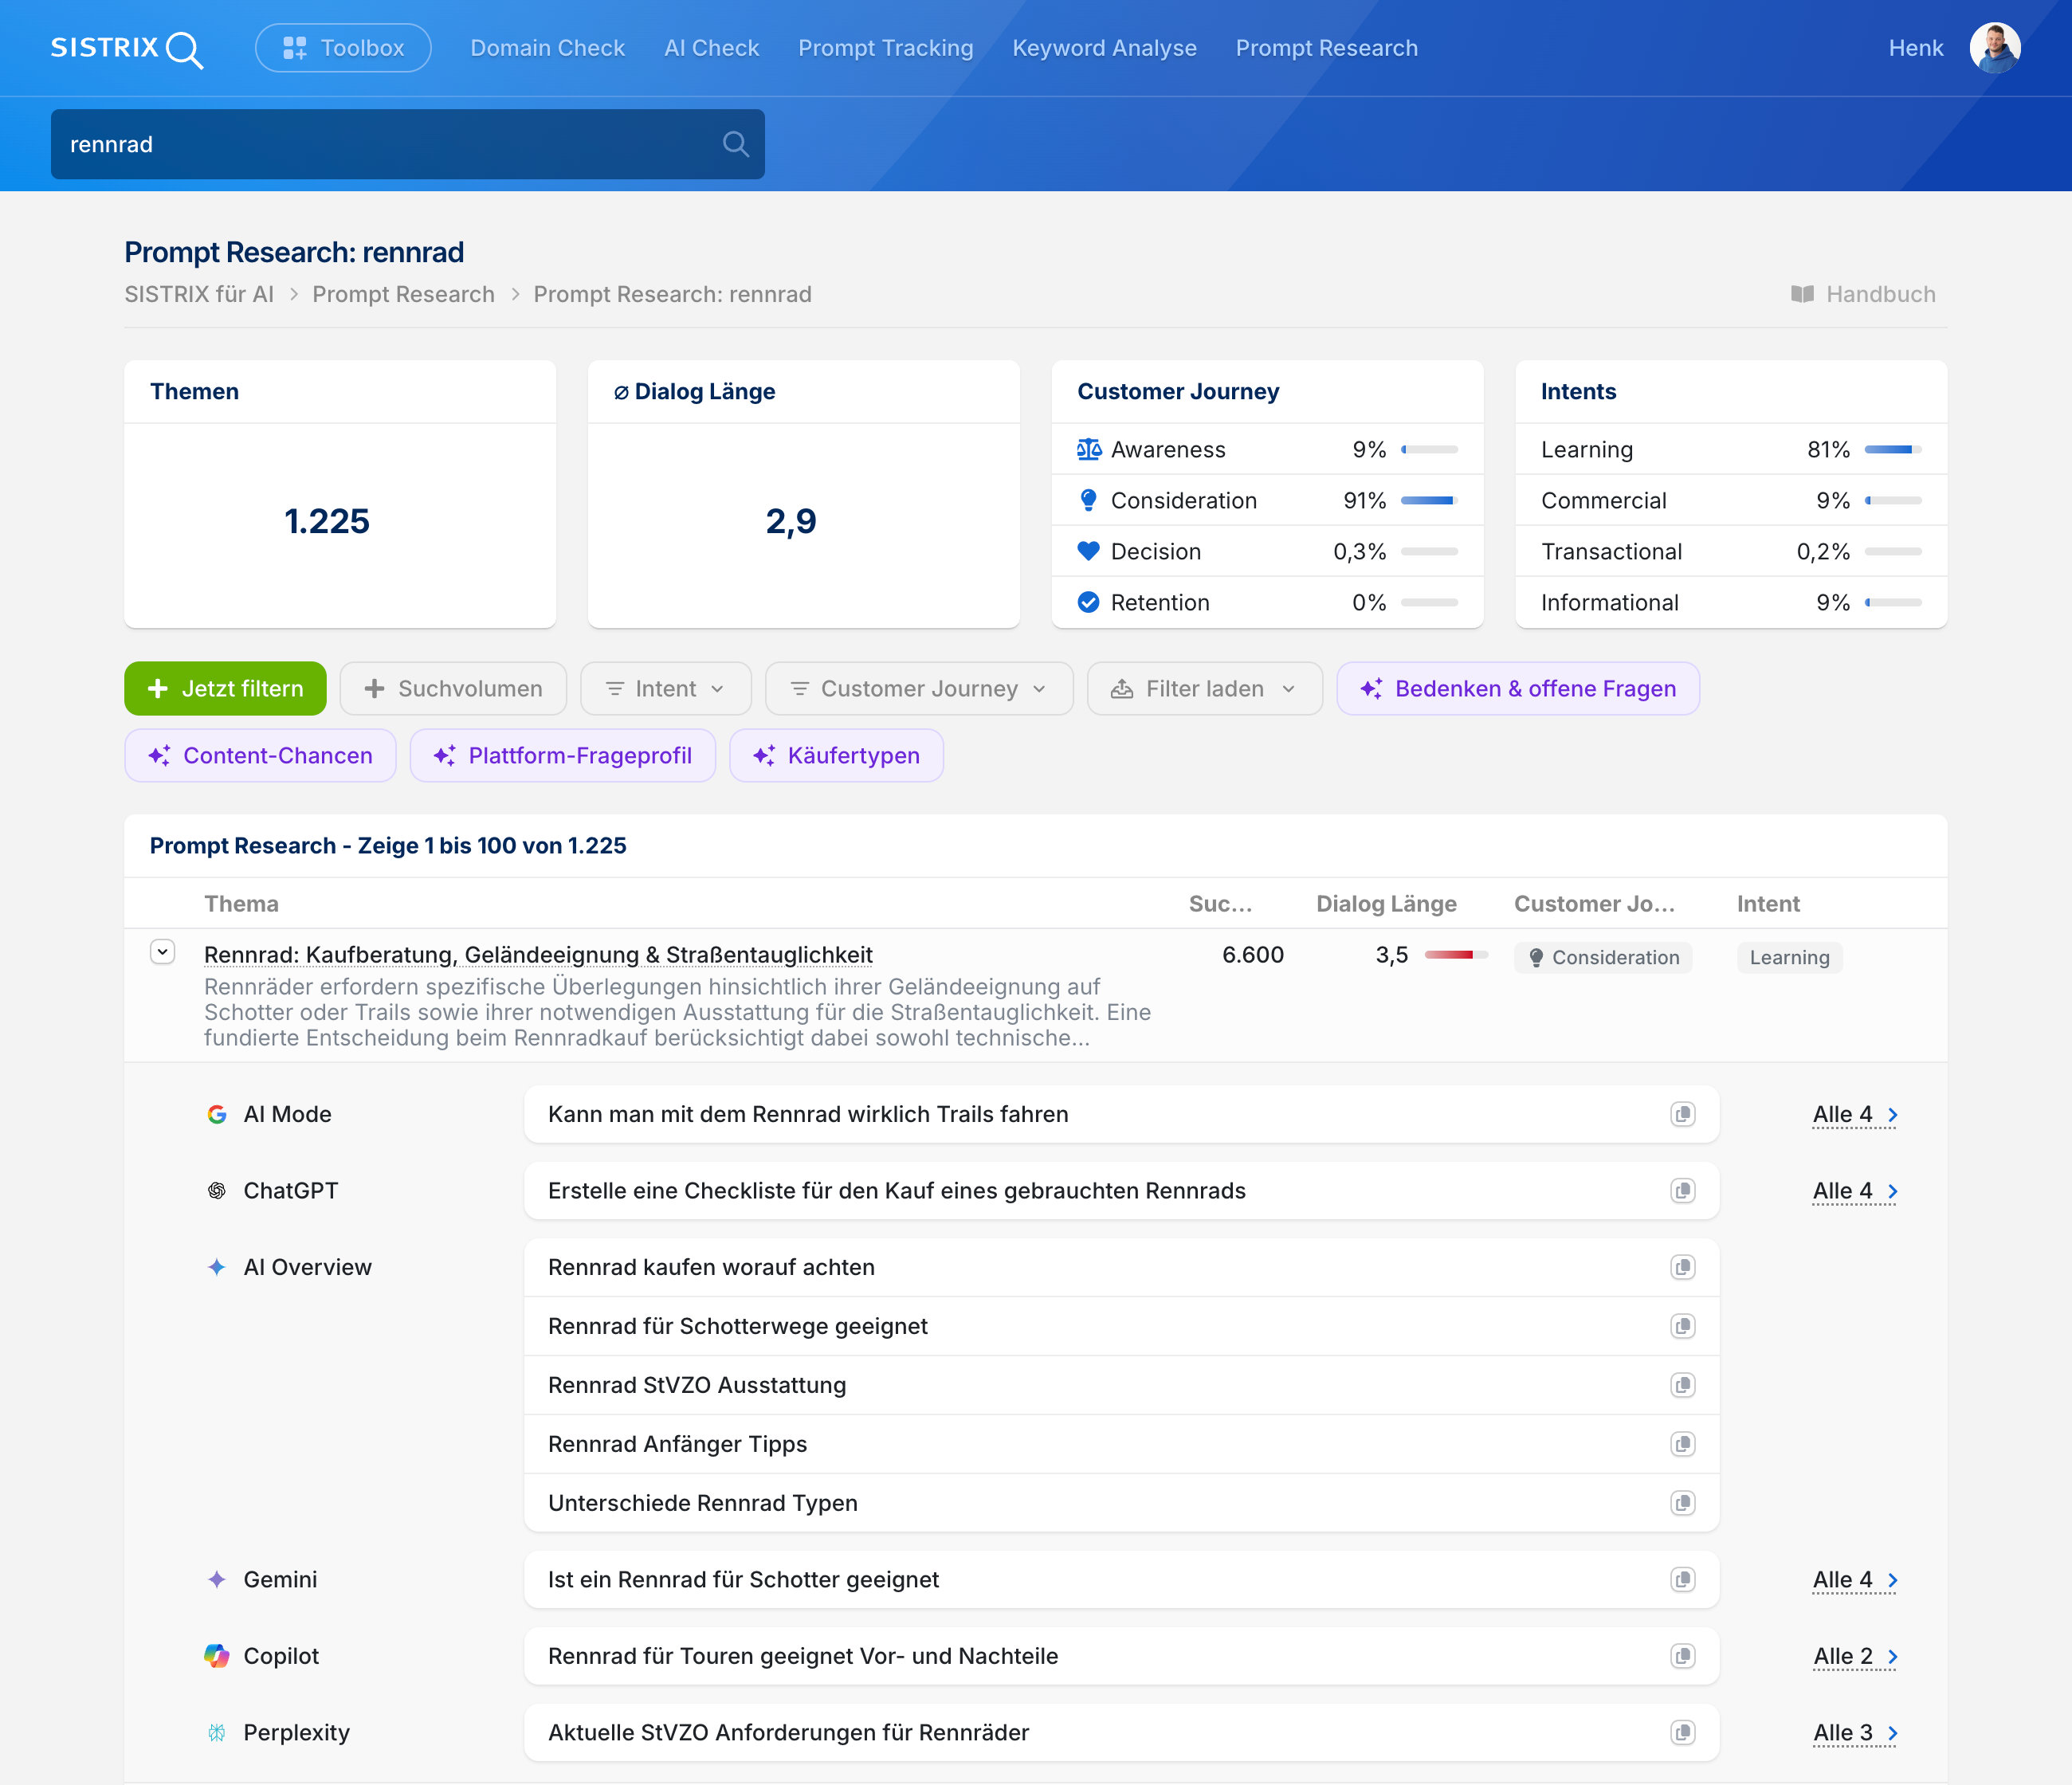Click the Learning intent percentage bar
The width and height of the screenshot is (2072, 1785).
pos(1893,450)
